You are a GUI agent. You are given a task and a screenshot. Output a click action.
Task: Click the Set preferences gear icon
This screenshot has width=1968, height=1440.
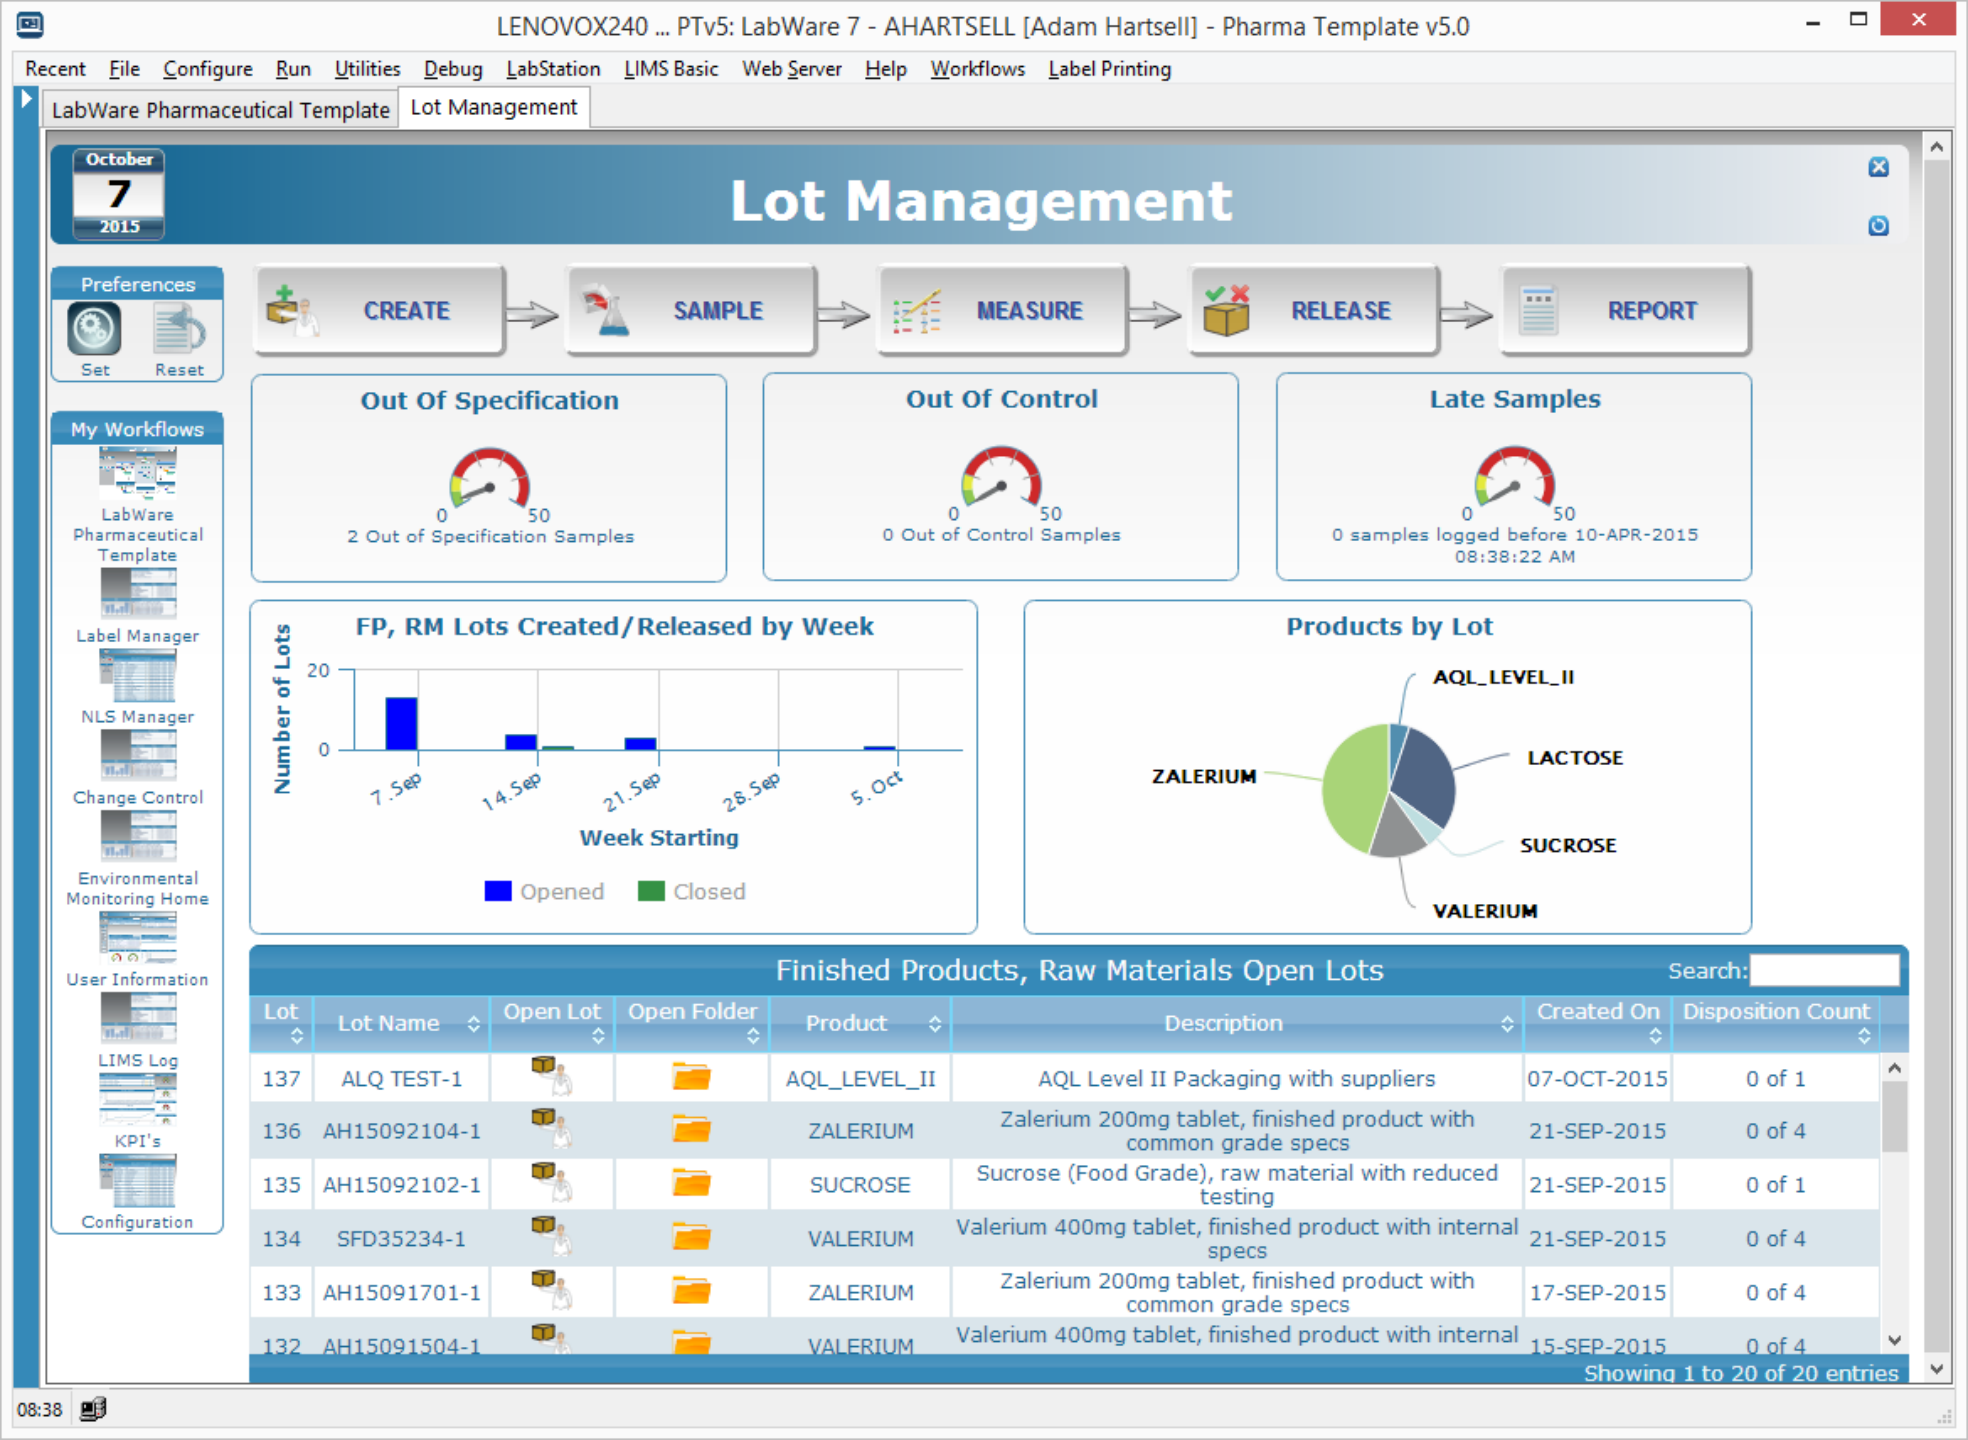pyautogui.click(x=94, y=330)
